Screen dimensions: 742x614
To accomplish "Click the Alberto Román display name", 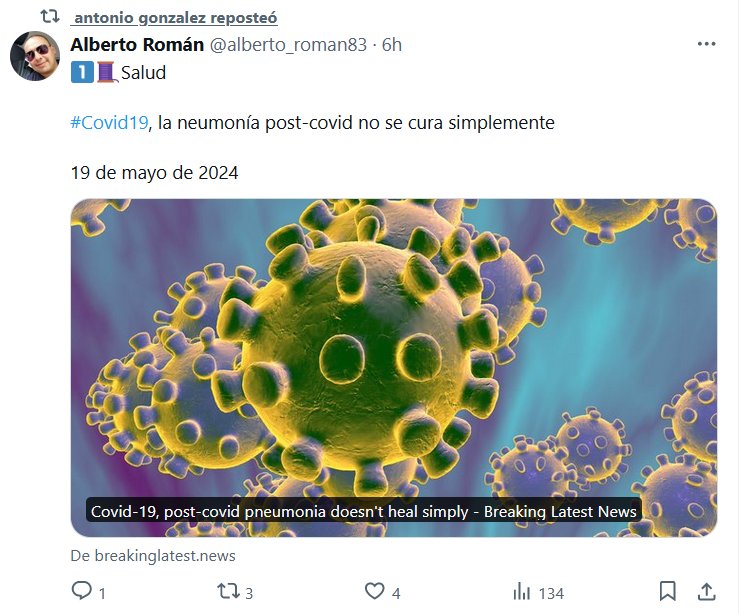I will 137,44.
